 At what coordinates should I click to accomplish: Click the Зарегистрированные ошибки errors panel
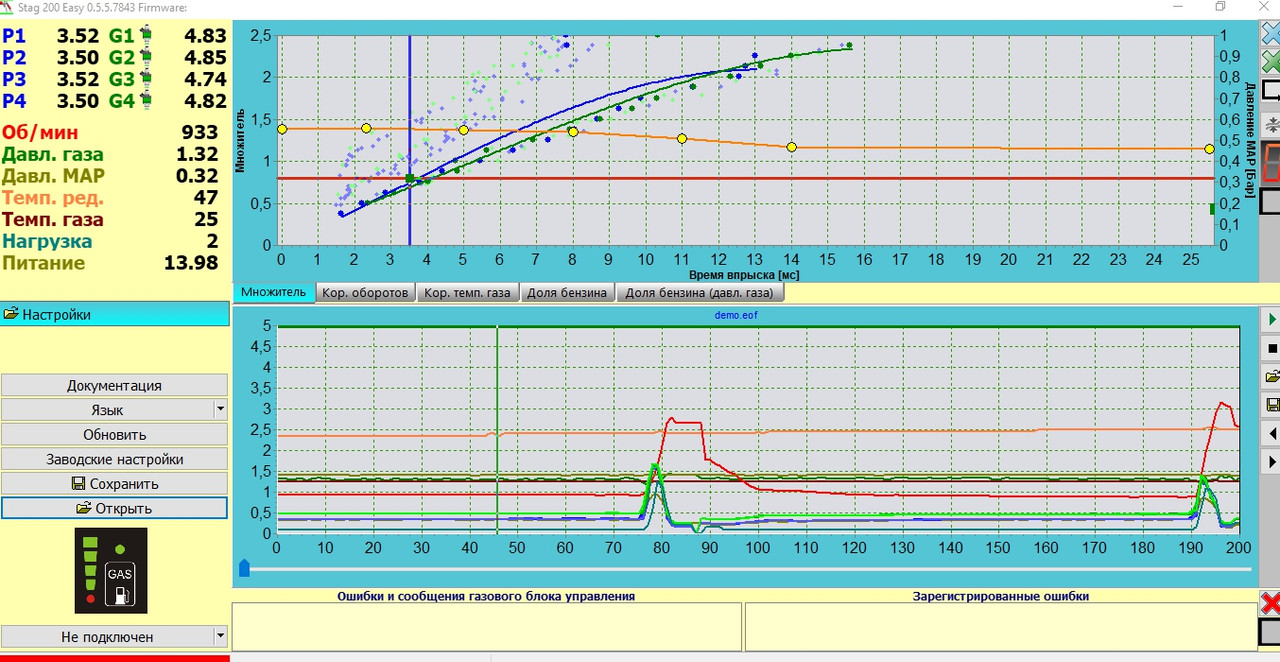(x=1000, y=626)
